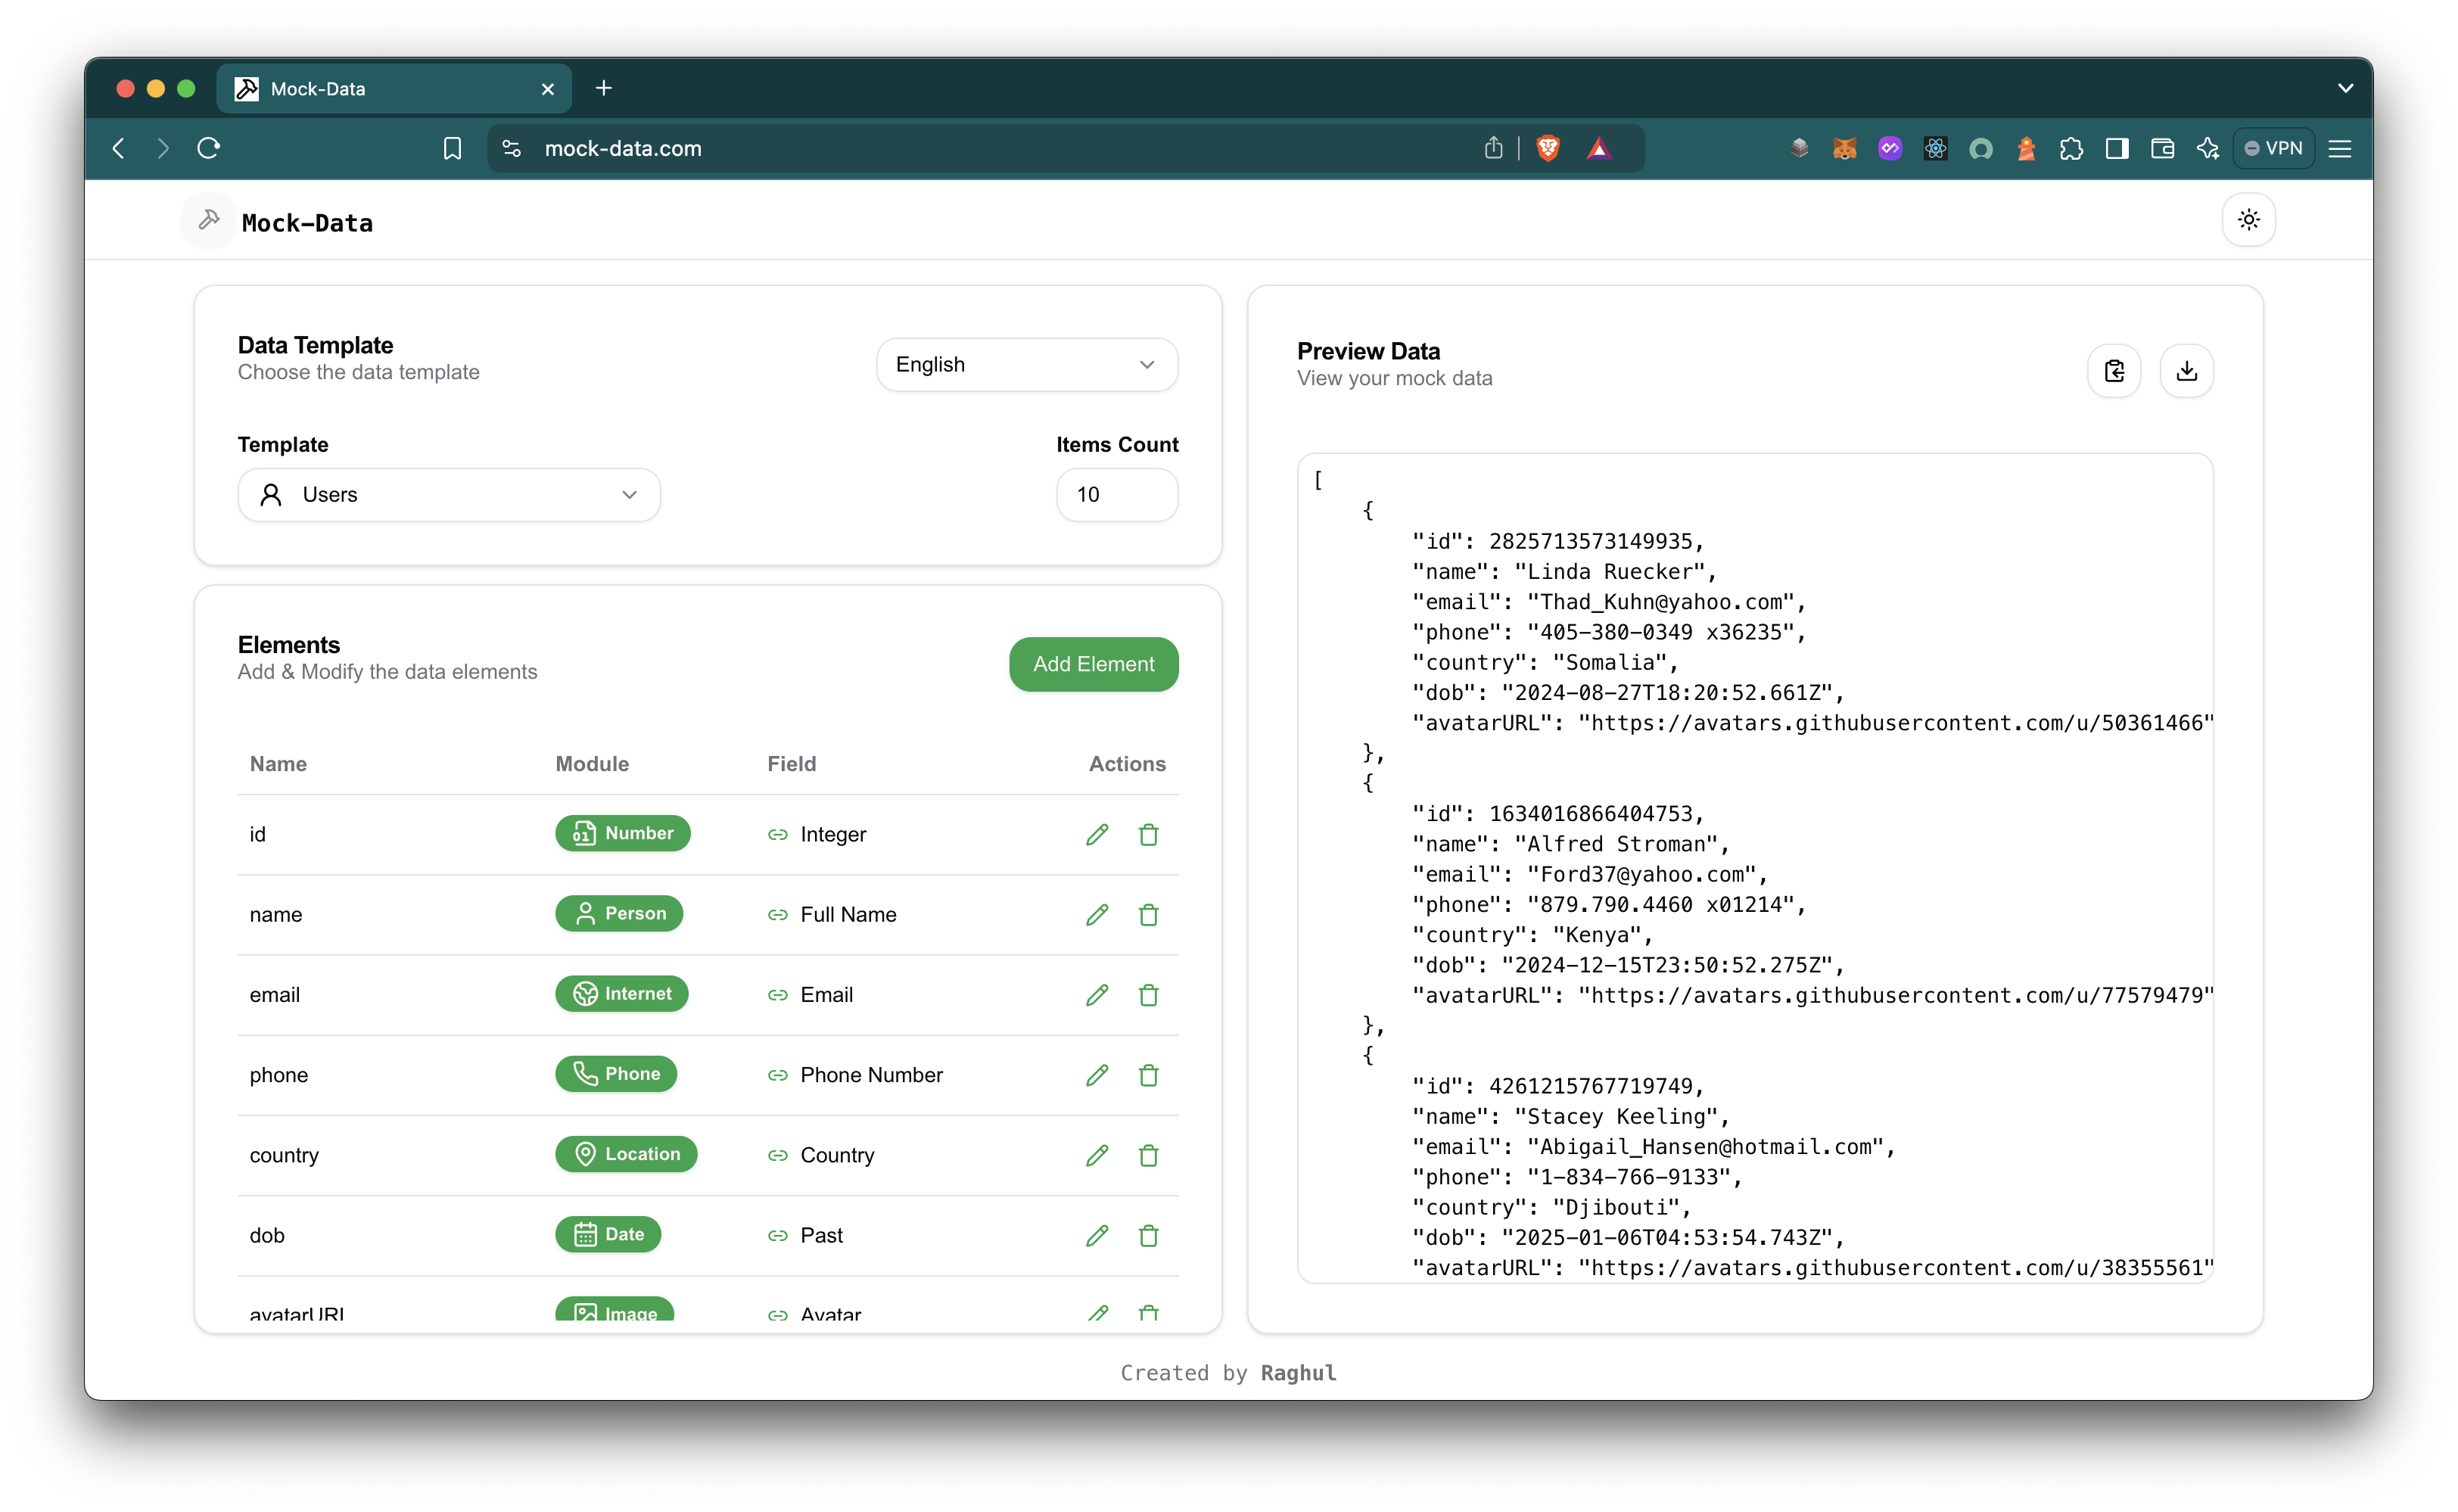Delete the name element row
2458x1512 pixels.
(x=1148, y=914)
